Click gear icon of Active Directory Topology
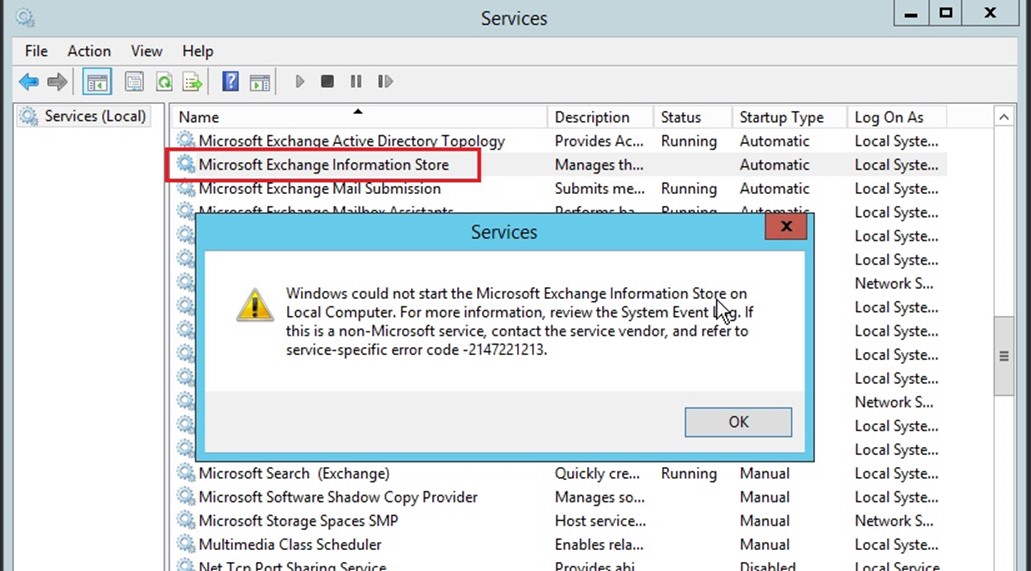The image size is (1031, 571). [x=186, y=141]
